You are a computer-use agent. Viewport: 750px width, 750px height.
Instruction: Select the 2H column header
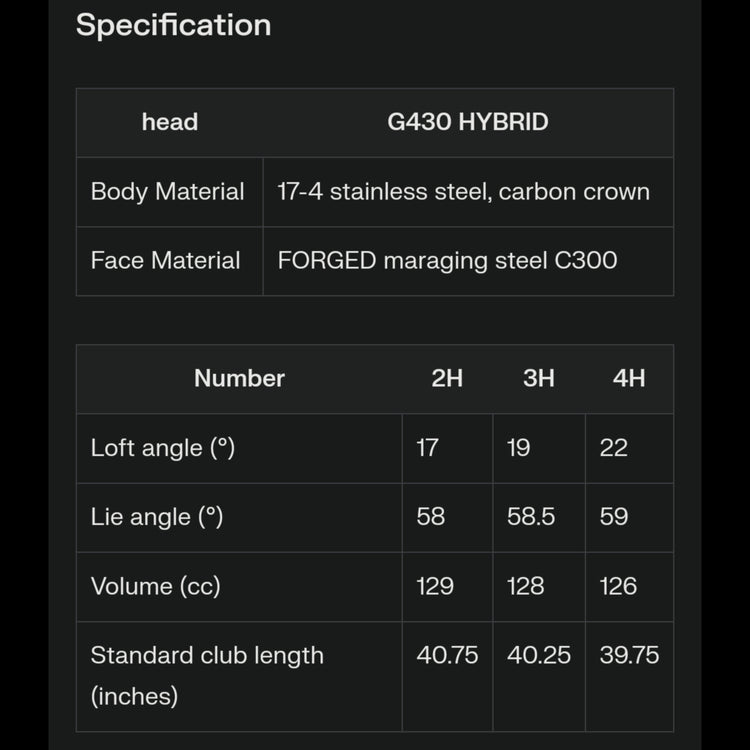tap(447, 378)
